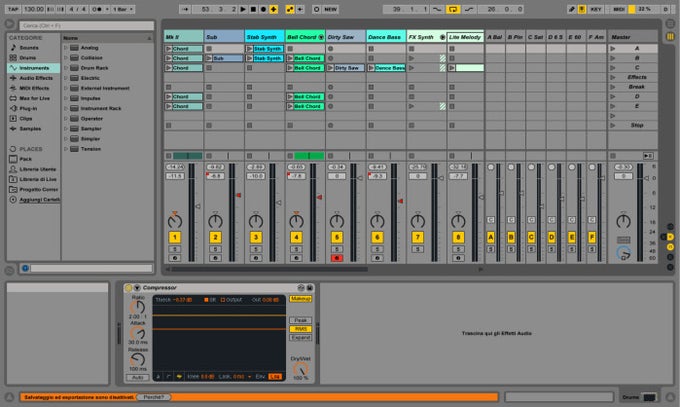Launch the Break scene in Master
The image size is (680, 407).
point(612,87)
